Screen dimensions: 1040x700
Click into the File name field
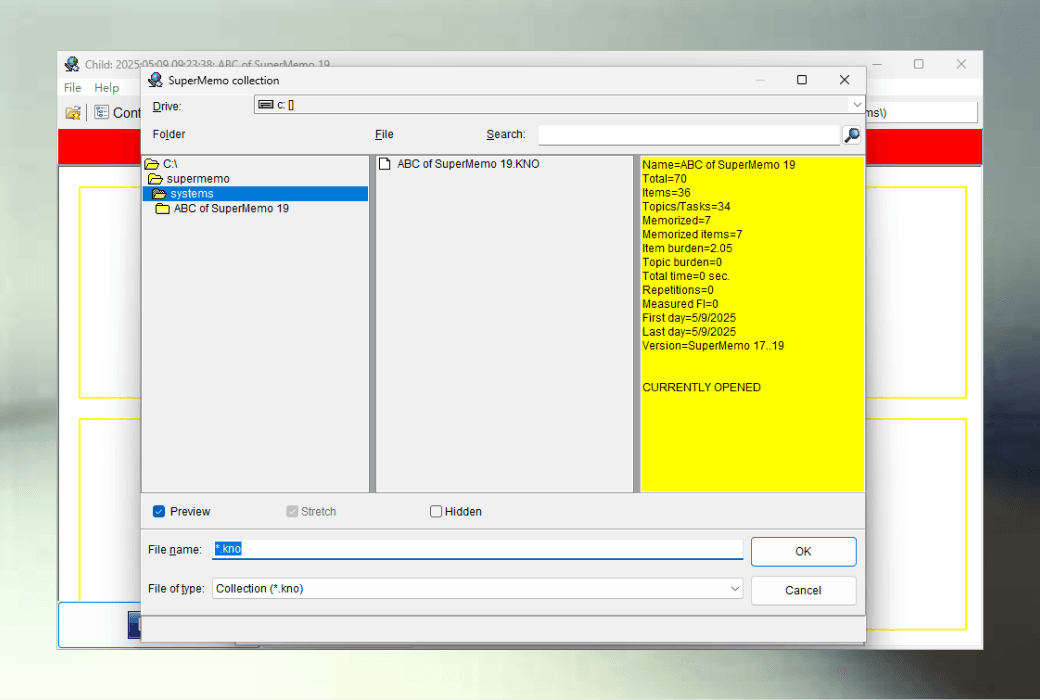[478, 549]
